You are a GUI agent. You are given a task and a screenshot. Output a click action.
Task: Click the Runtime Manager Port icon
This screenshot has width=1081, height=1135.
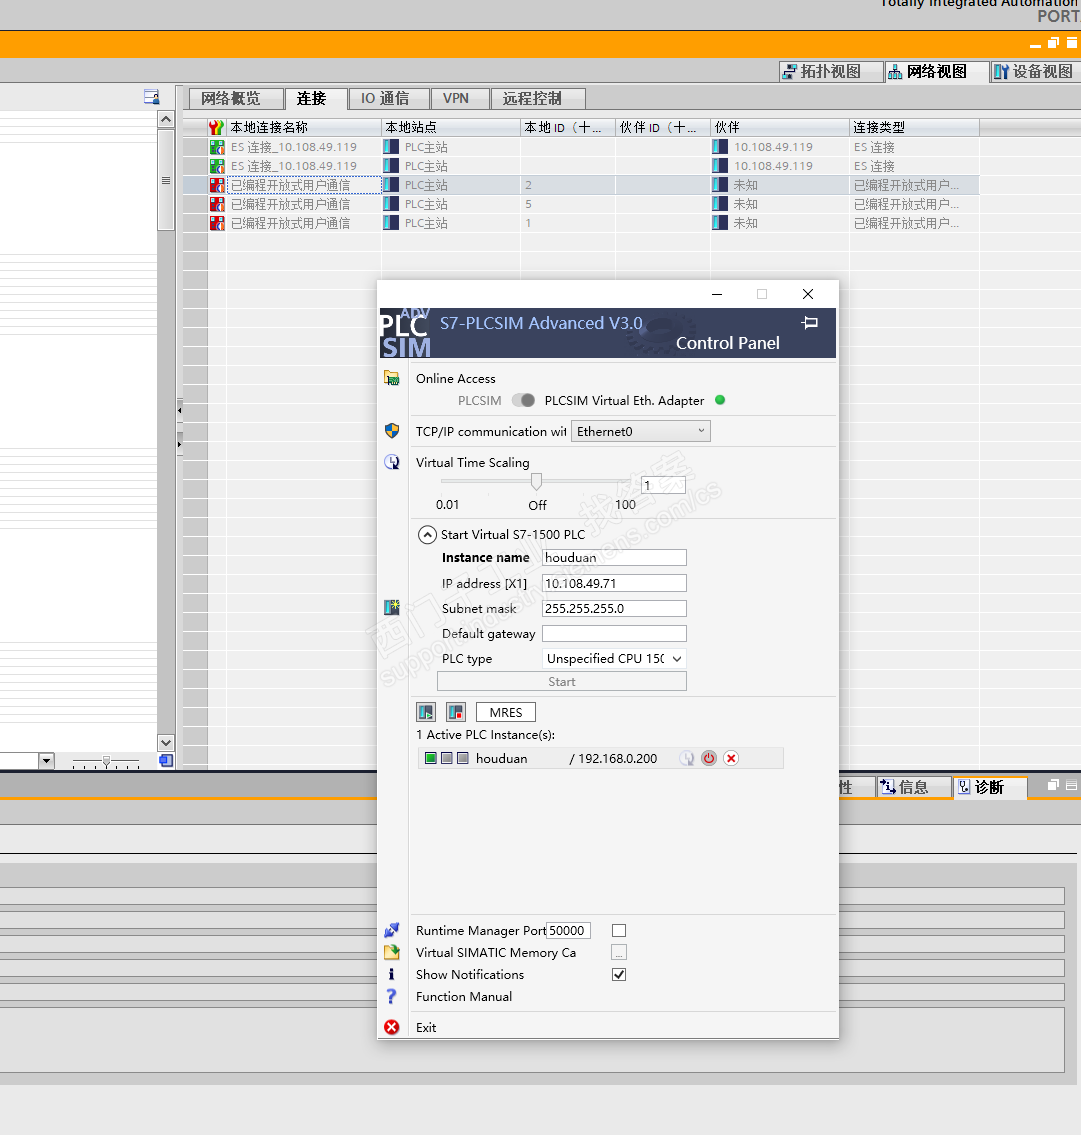(392, 930)
